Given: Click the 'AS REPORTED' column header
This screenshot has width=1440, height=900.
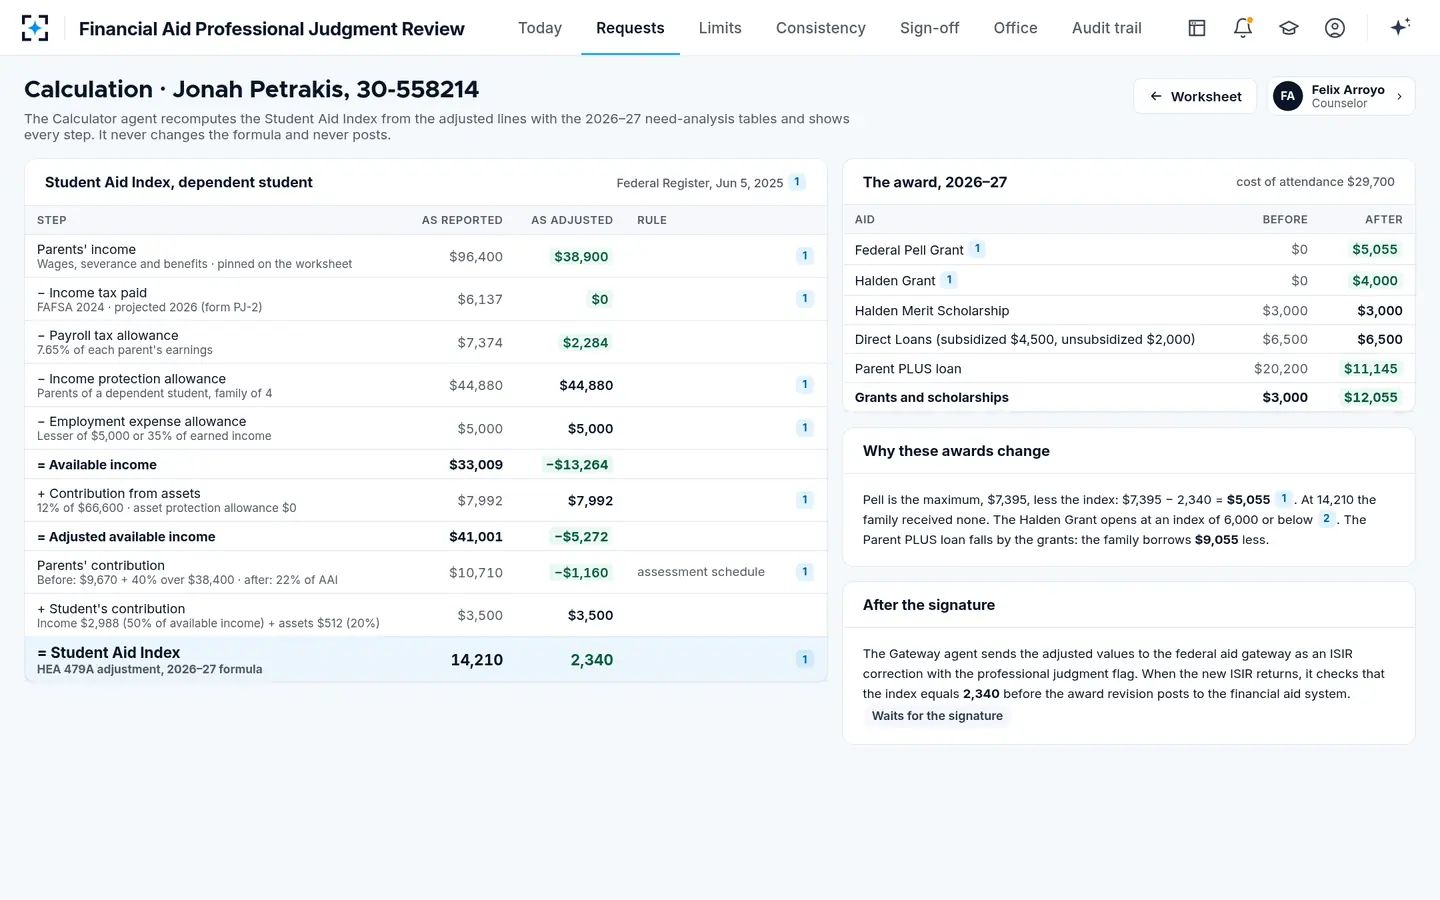Looking at the screenshot, I should coord(462,220).
